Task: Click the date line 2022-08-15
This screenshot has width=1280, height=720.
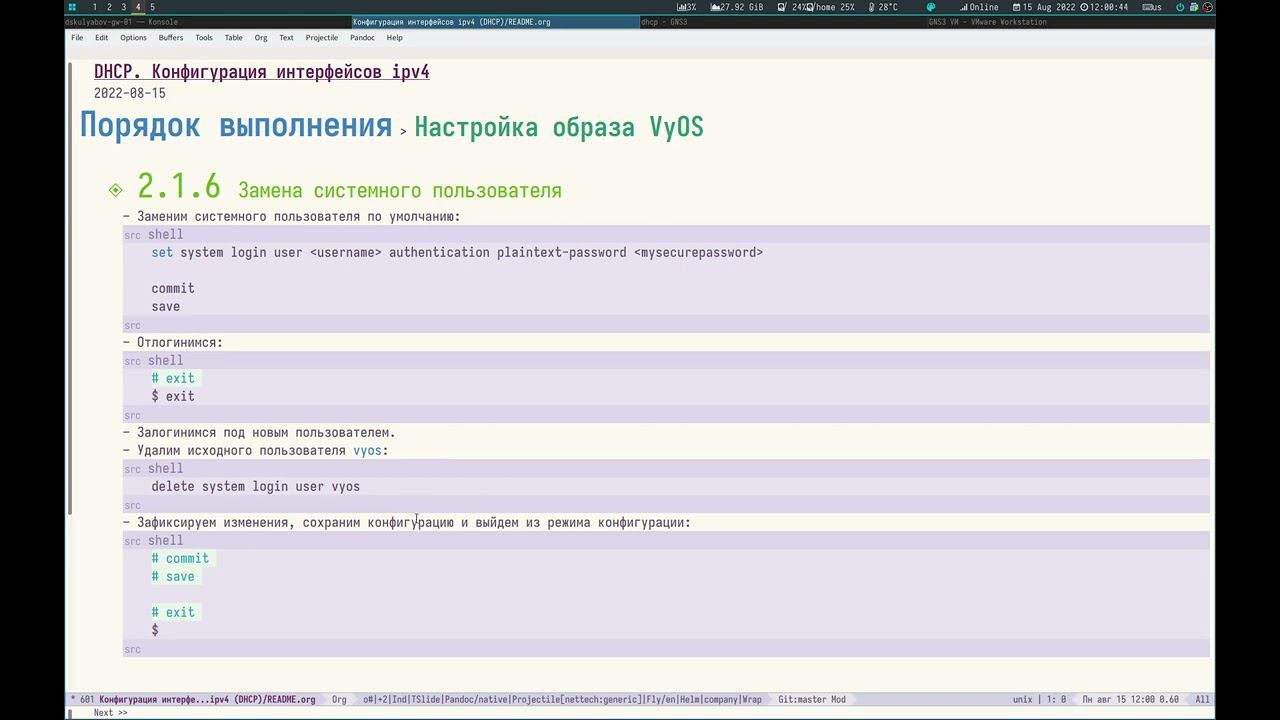Action: point(130,93)
